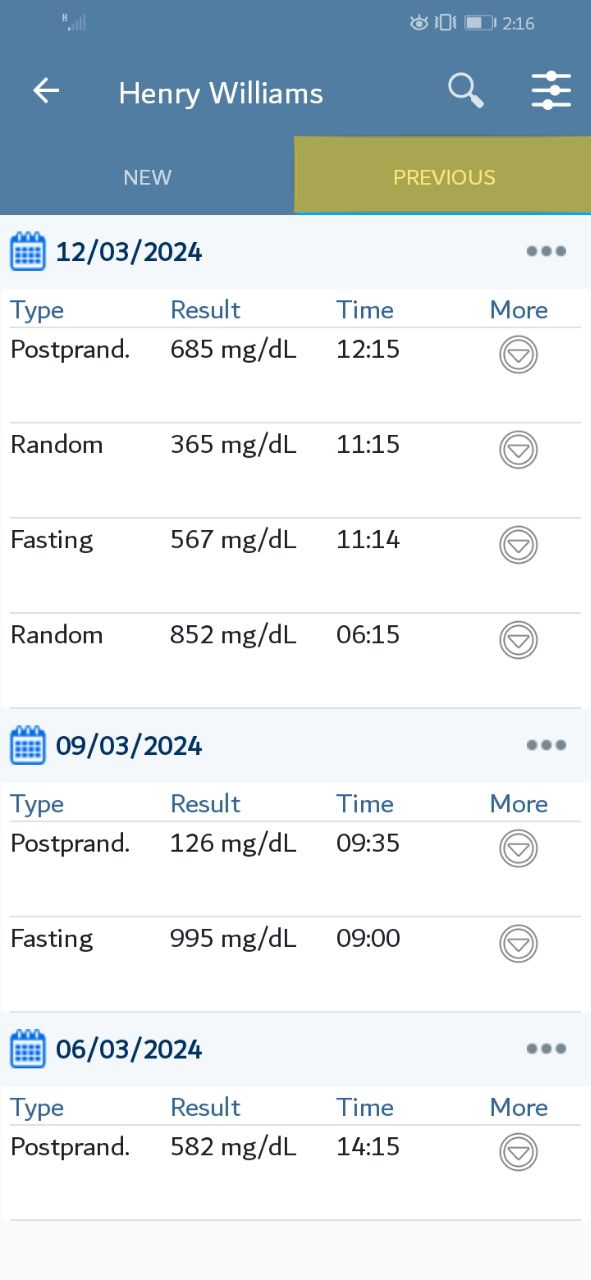Screen dimensions: 591x1280
Task: Tap the Henry Williams title
Action: tap(221, 94)
